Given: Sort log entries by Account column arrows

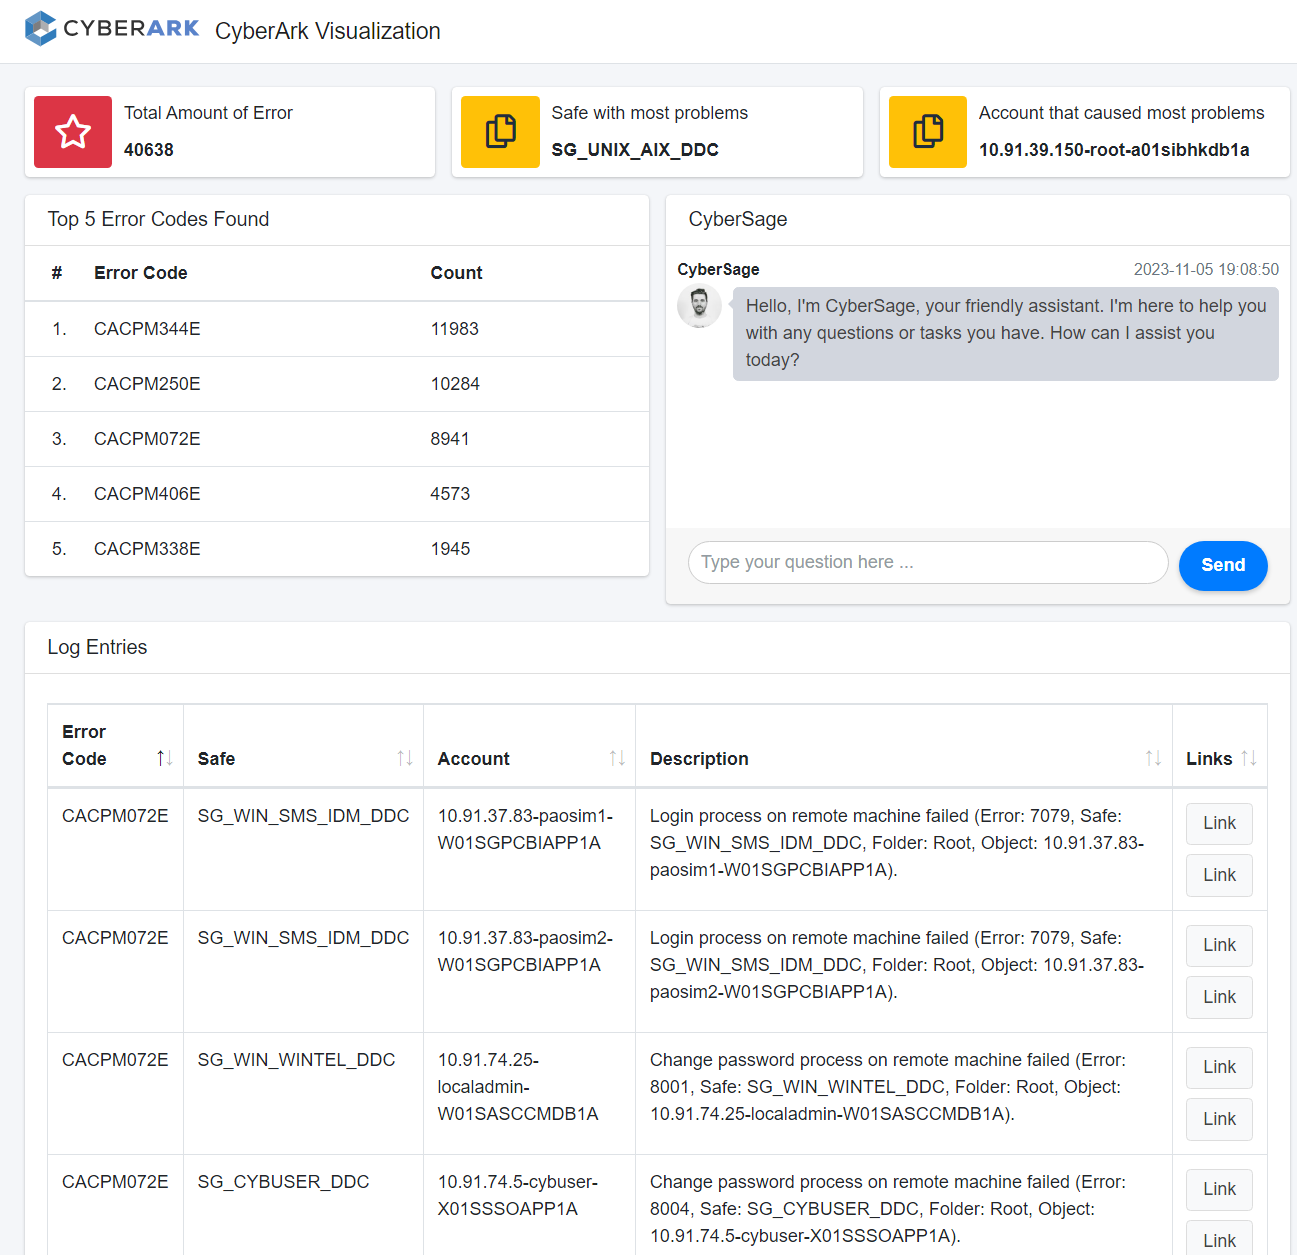Looking at the screenshot, I should (617, 759).
